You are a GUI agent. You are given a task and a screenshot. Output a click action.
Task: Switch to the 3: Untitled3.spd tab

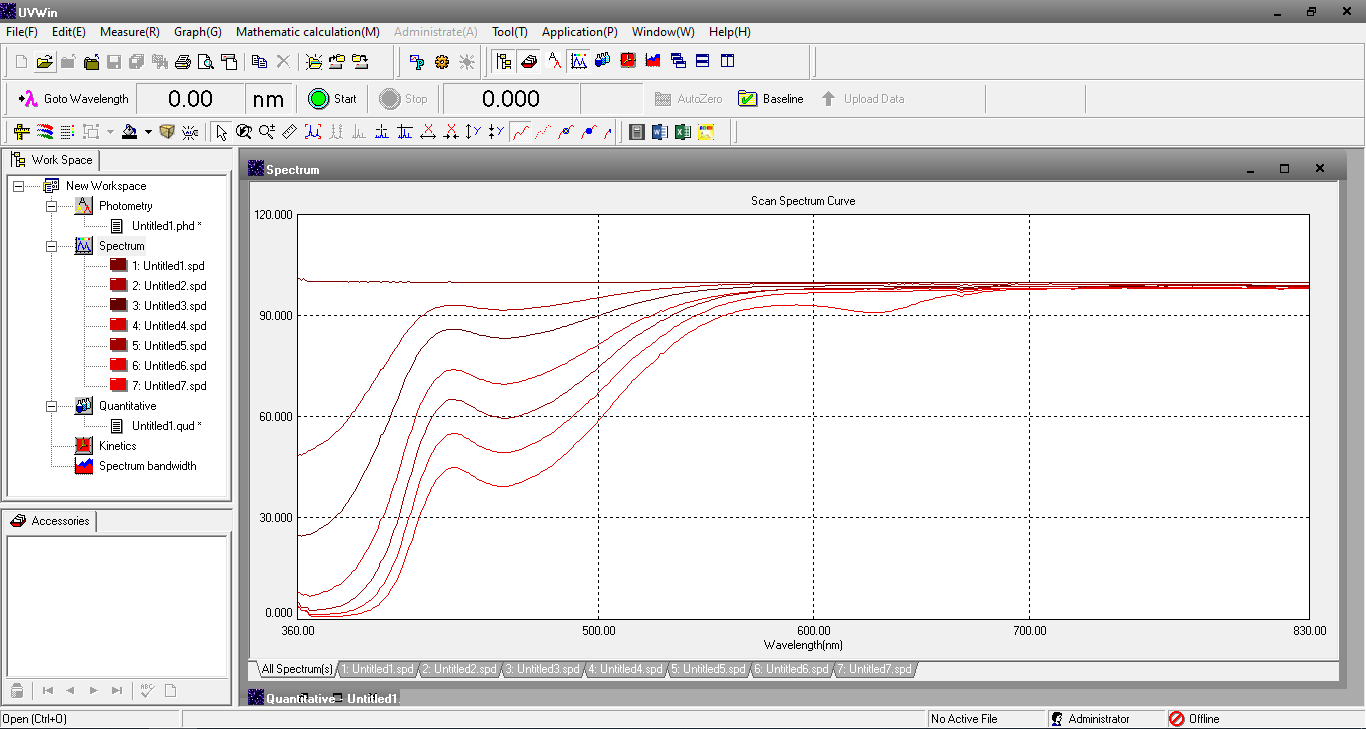click(x=541, y=669)
